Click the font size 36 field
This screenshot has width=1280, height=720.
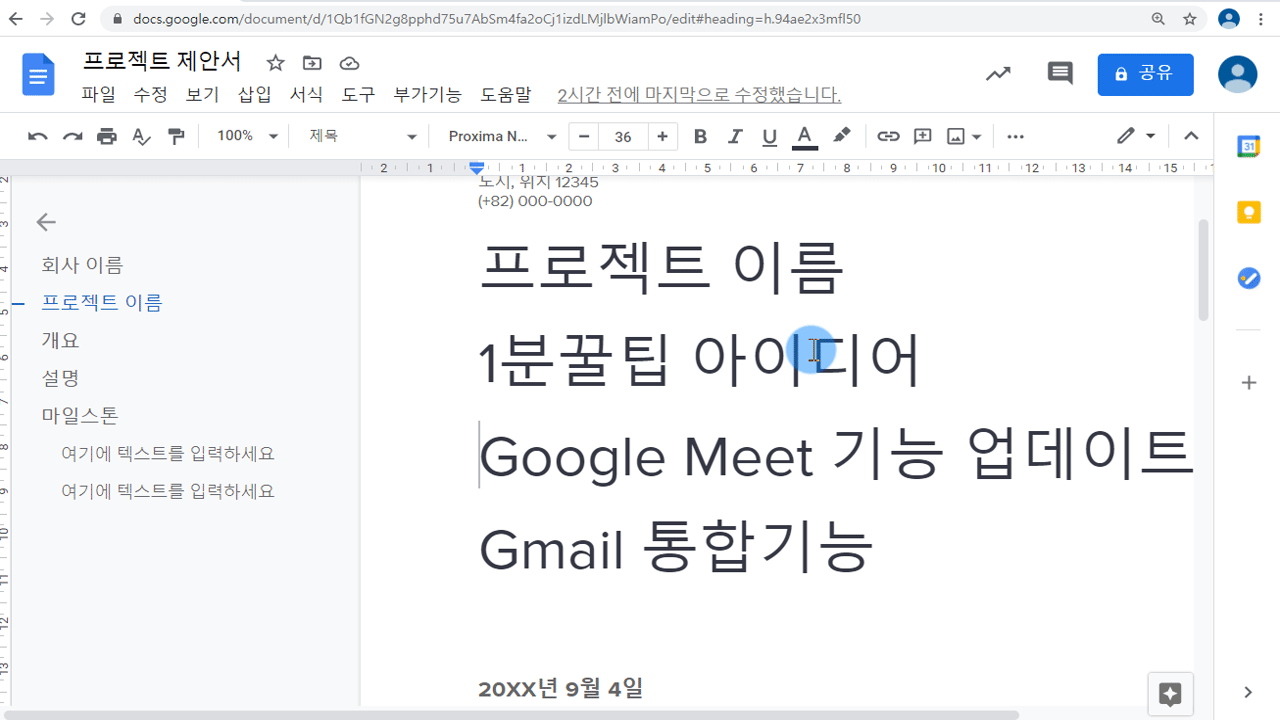click(623, 137)
